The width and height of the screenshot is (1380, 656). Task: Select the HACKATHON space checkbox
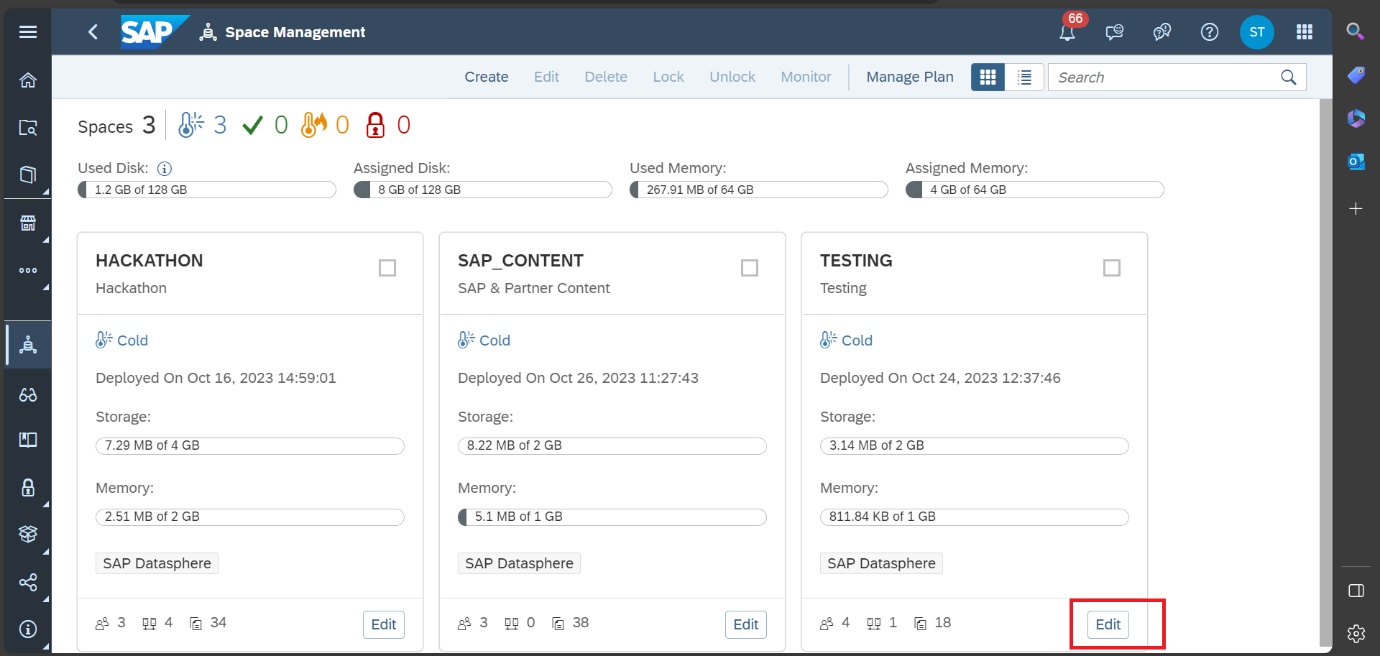click(387, 268)
